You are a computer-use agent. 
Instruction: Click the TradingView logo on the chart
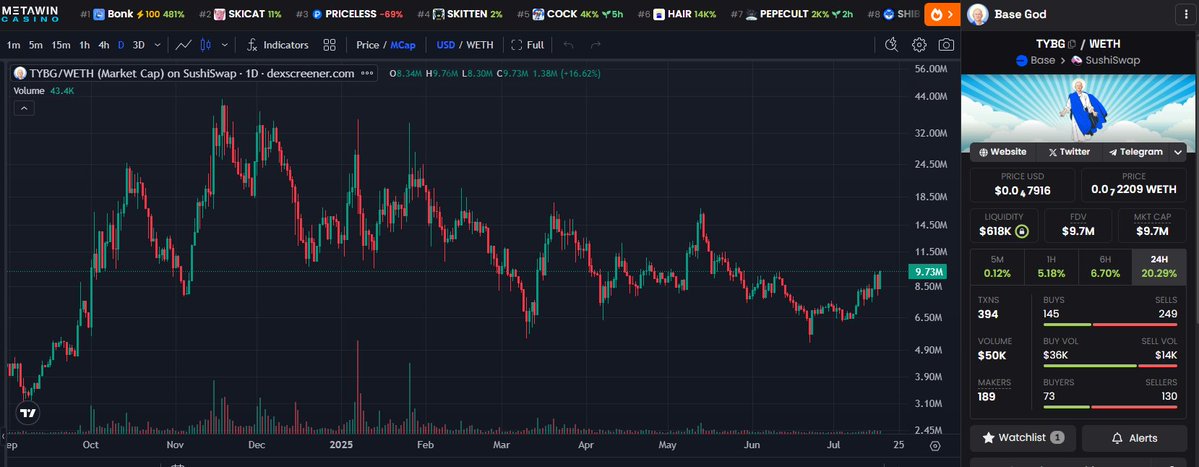point(28,413)
